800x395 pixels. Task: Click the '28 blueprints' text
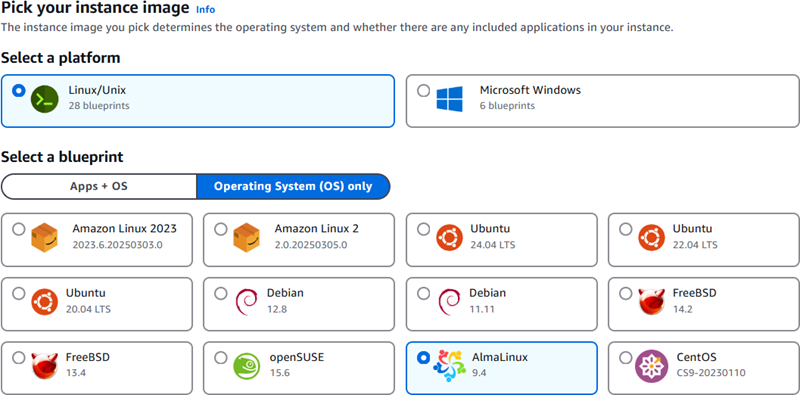pos(99,106)
